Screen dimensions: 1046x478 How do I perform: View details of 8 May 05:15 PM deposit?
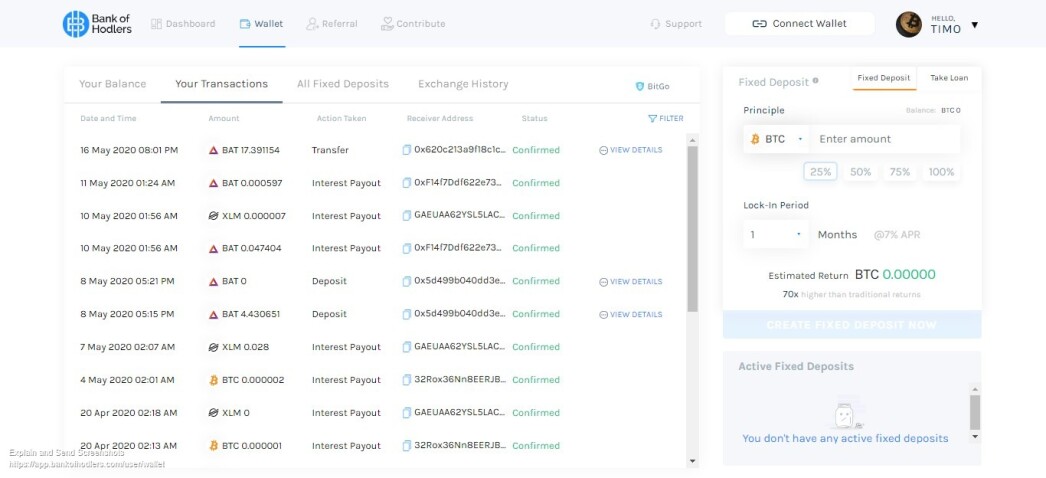630,315
